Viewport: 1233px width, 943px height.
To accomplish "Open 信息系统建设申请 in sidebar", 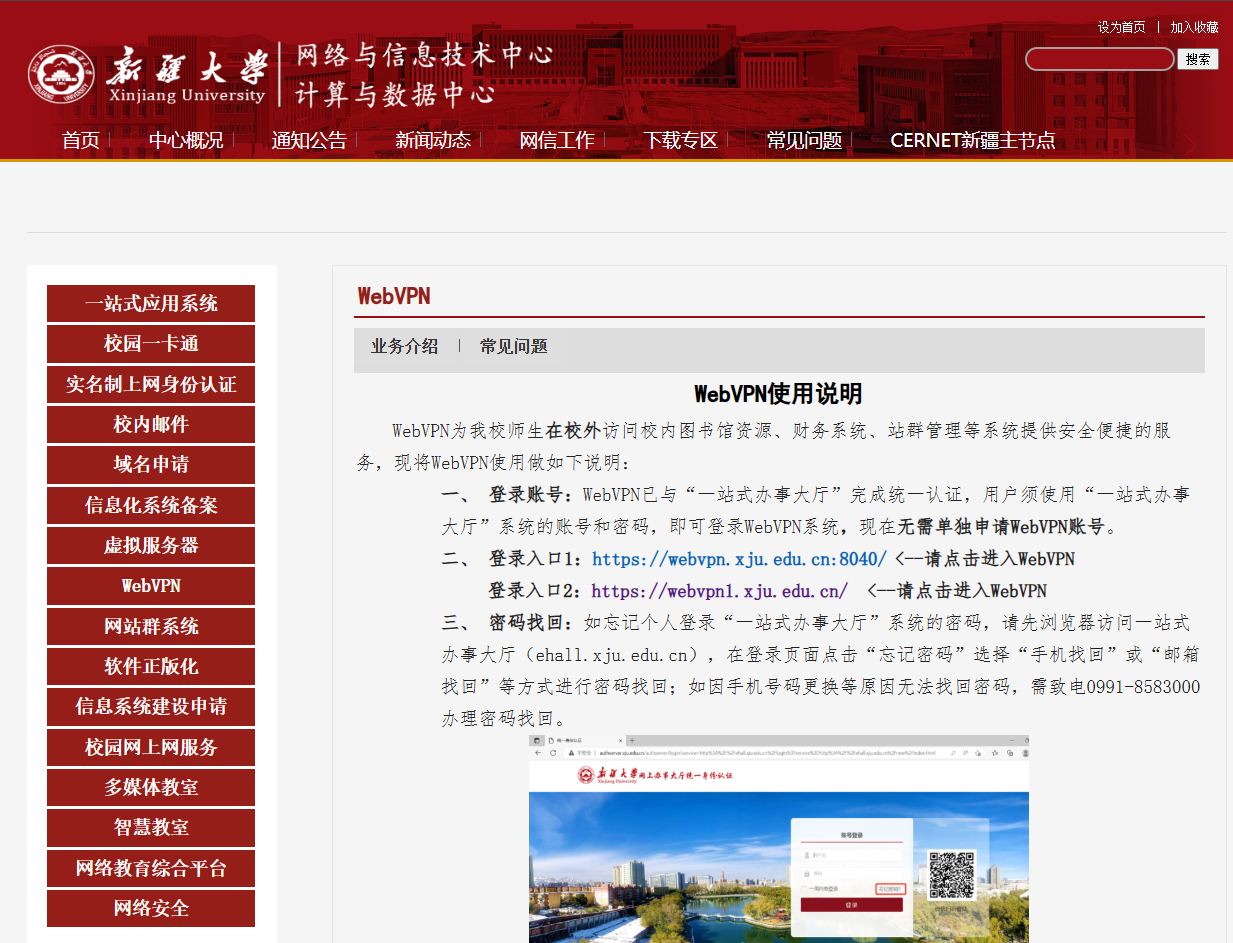I will tap(151, 707).
